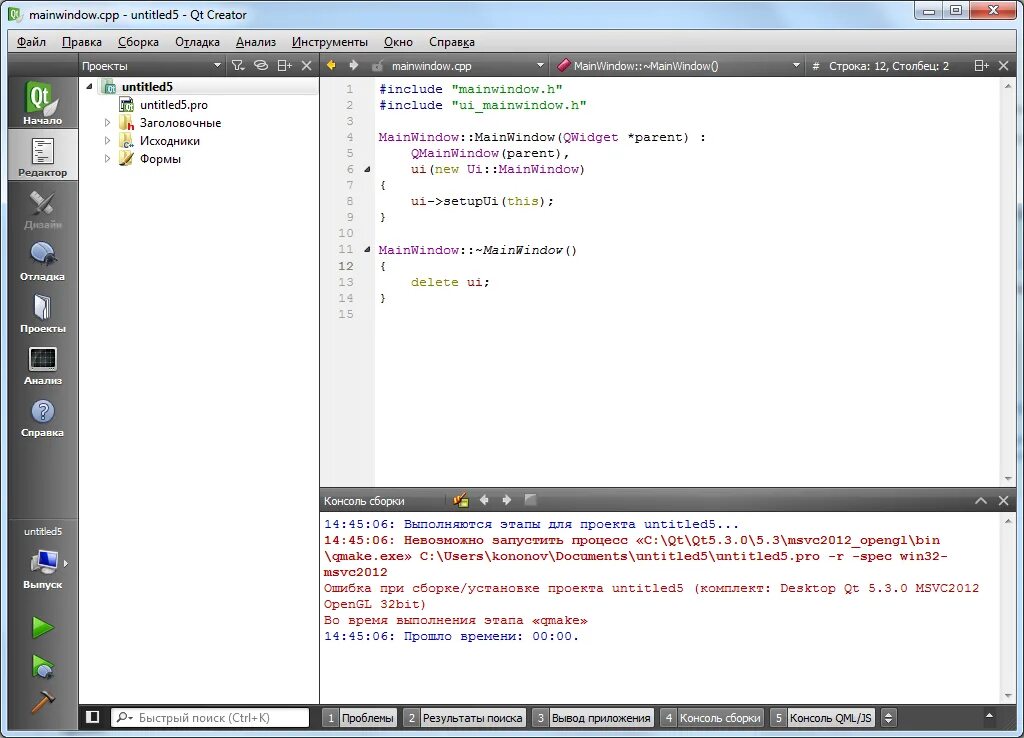
Task: Open the Отладка menu
Action: point(197,42)
